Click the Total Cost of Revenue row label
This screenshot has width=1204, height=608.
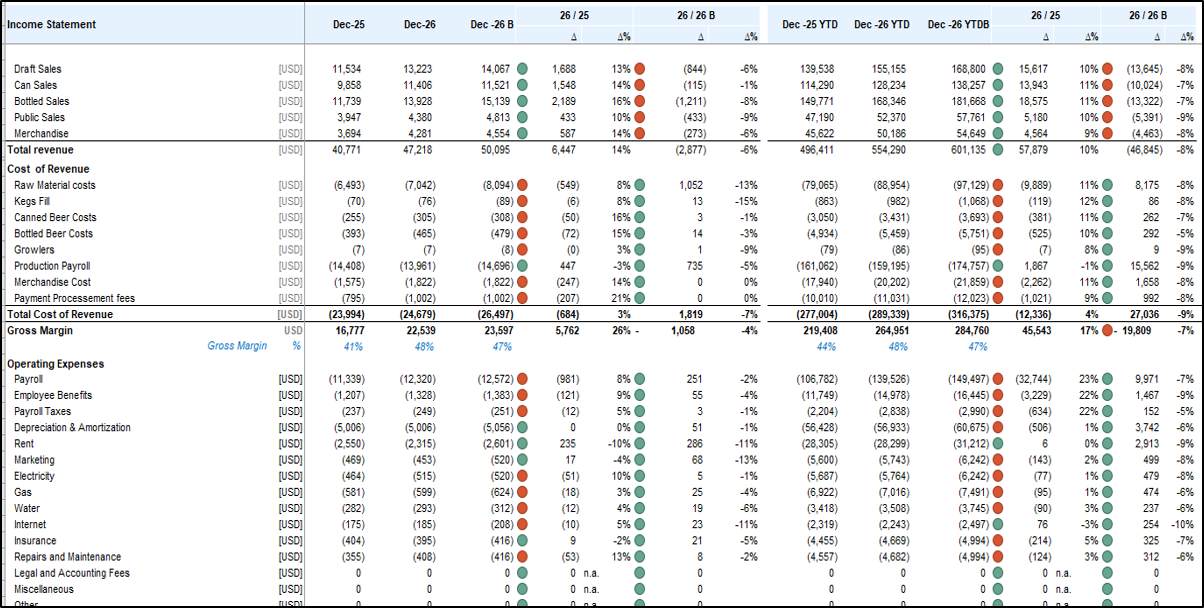(60, 314)
